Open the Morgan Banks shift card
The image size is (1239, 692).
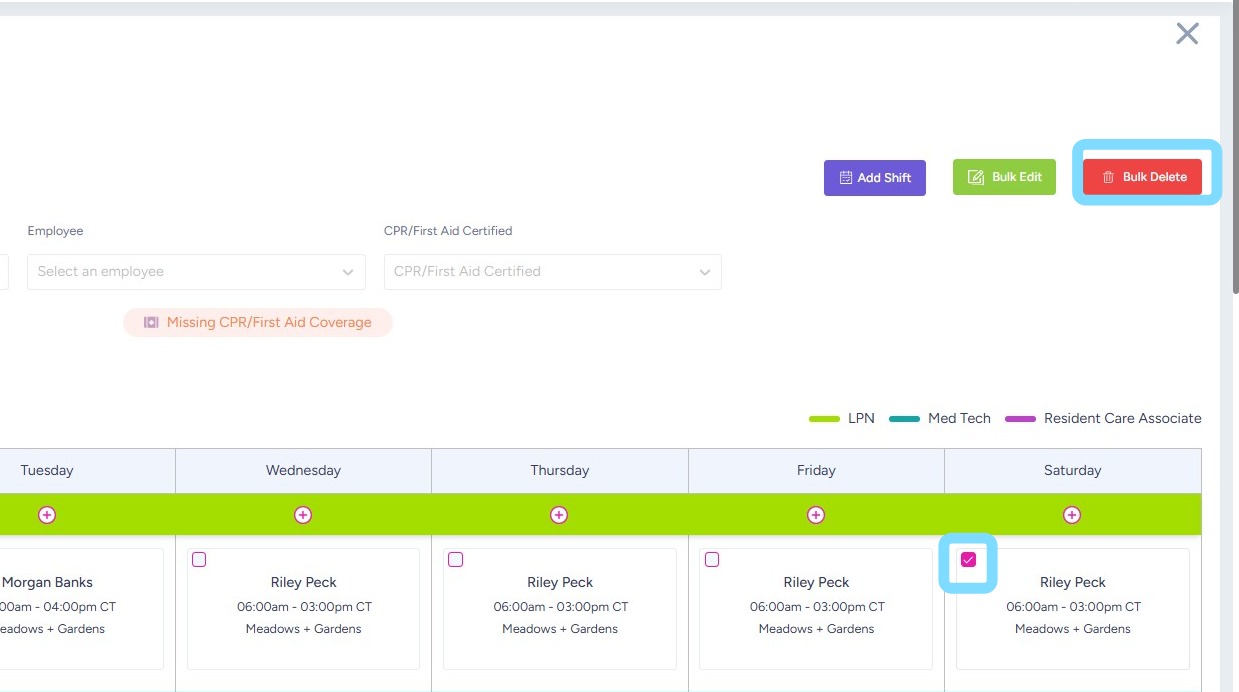click(x=80, y=608)
